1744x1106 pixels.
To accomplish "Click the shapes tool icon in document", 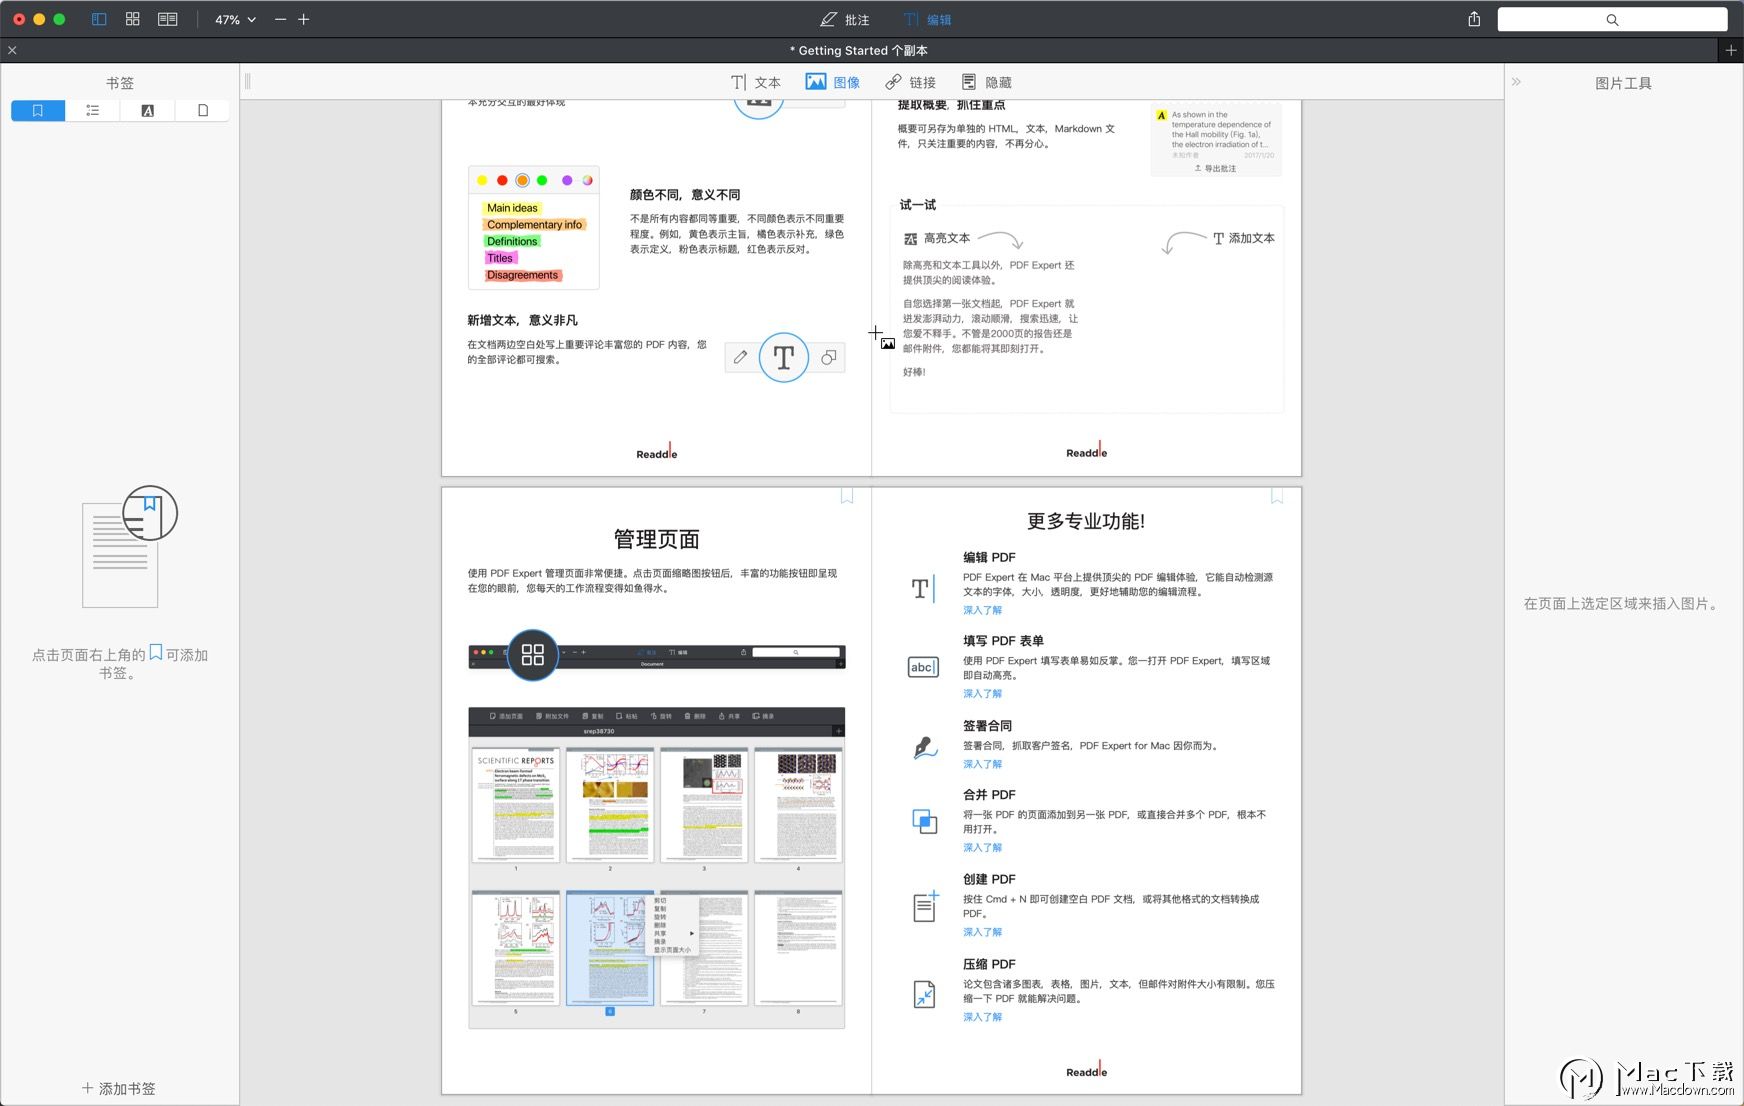I will (828, 357).
